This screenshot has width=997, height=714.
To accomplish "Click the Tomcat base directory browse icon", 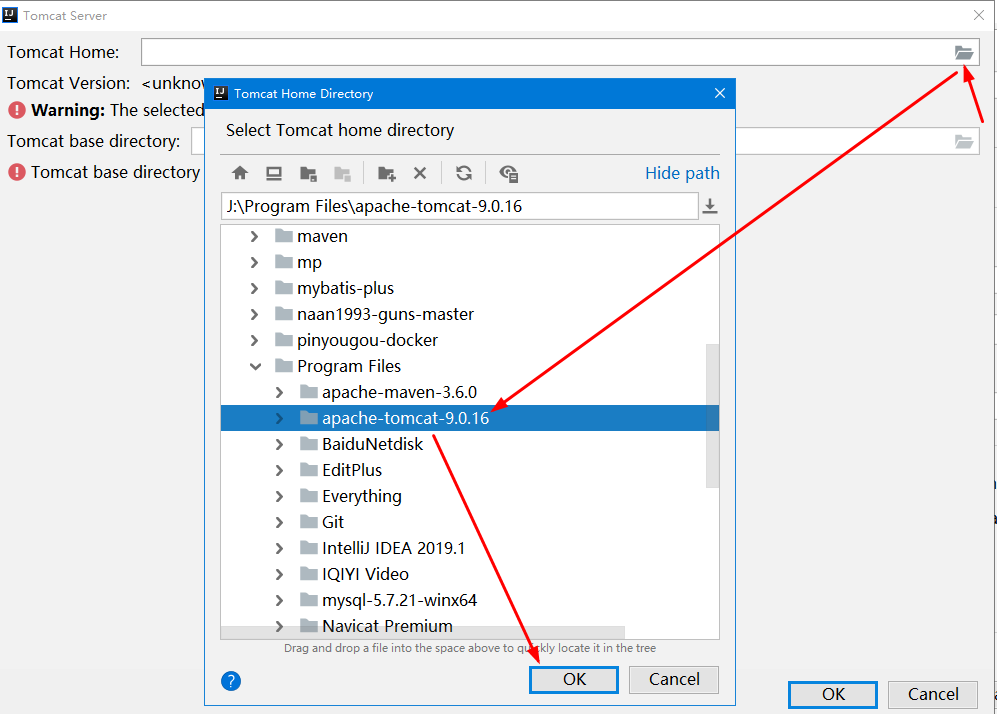I will tap(964, 141).
